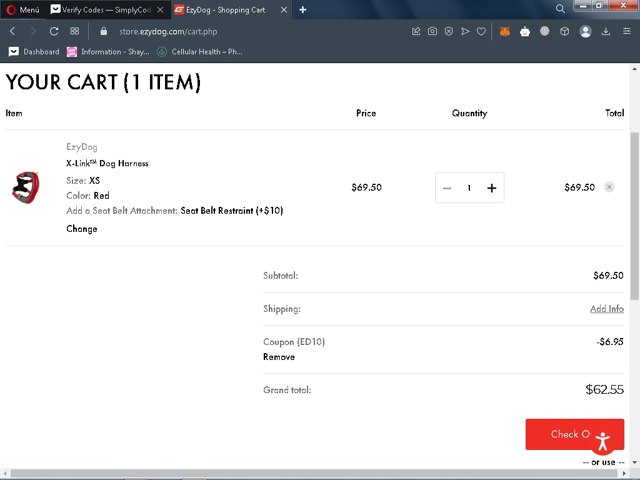Viewport: 640px width, 480px height.
Task: Increase quantity with plus button
Action: 492,188
